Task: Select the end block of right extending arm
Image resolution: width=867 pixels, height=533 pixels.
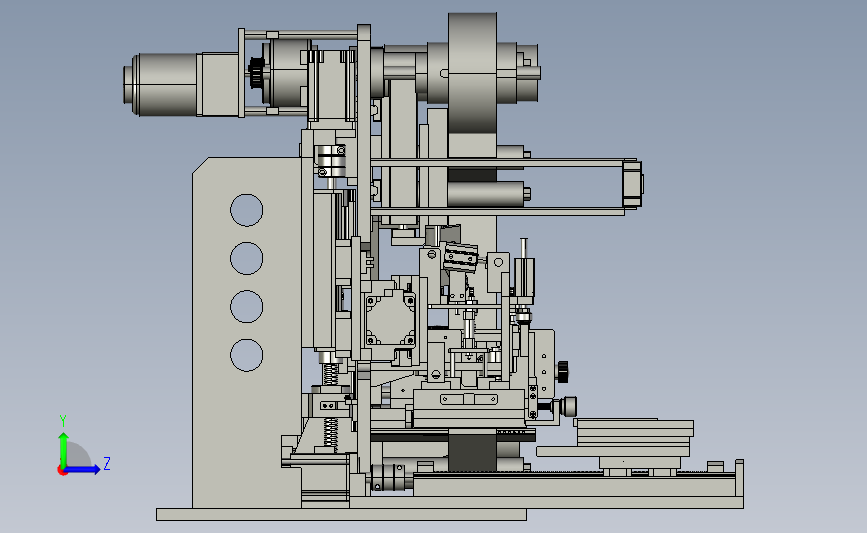Action: 633,184
